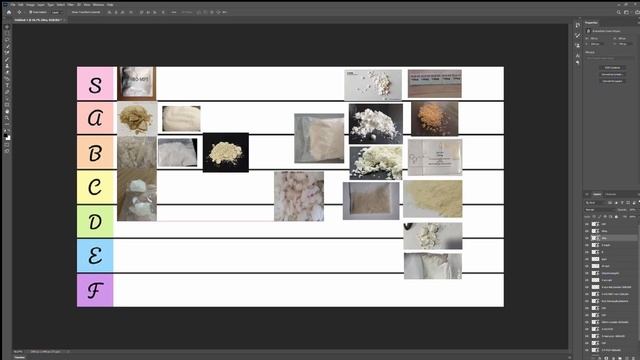Viewport: 640px width, 360px height.
Task: Open the Normal blend mode dropdown
Action: click(x=600, y=210)
